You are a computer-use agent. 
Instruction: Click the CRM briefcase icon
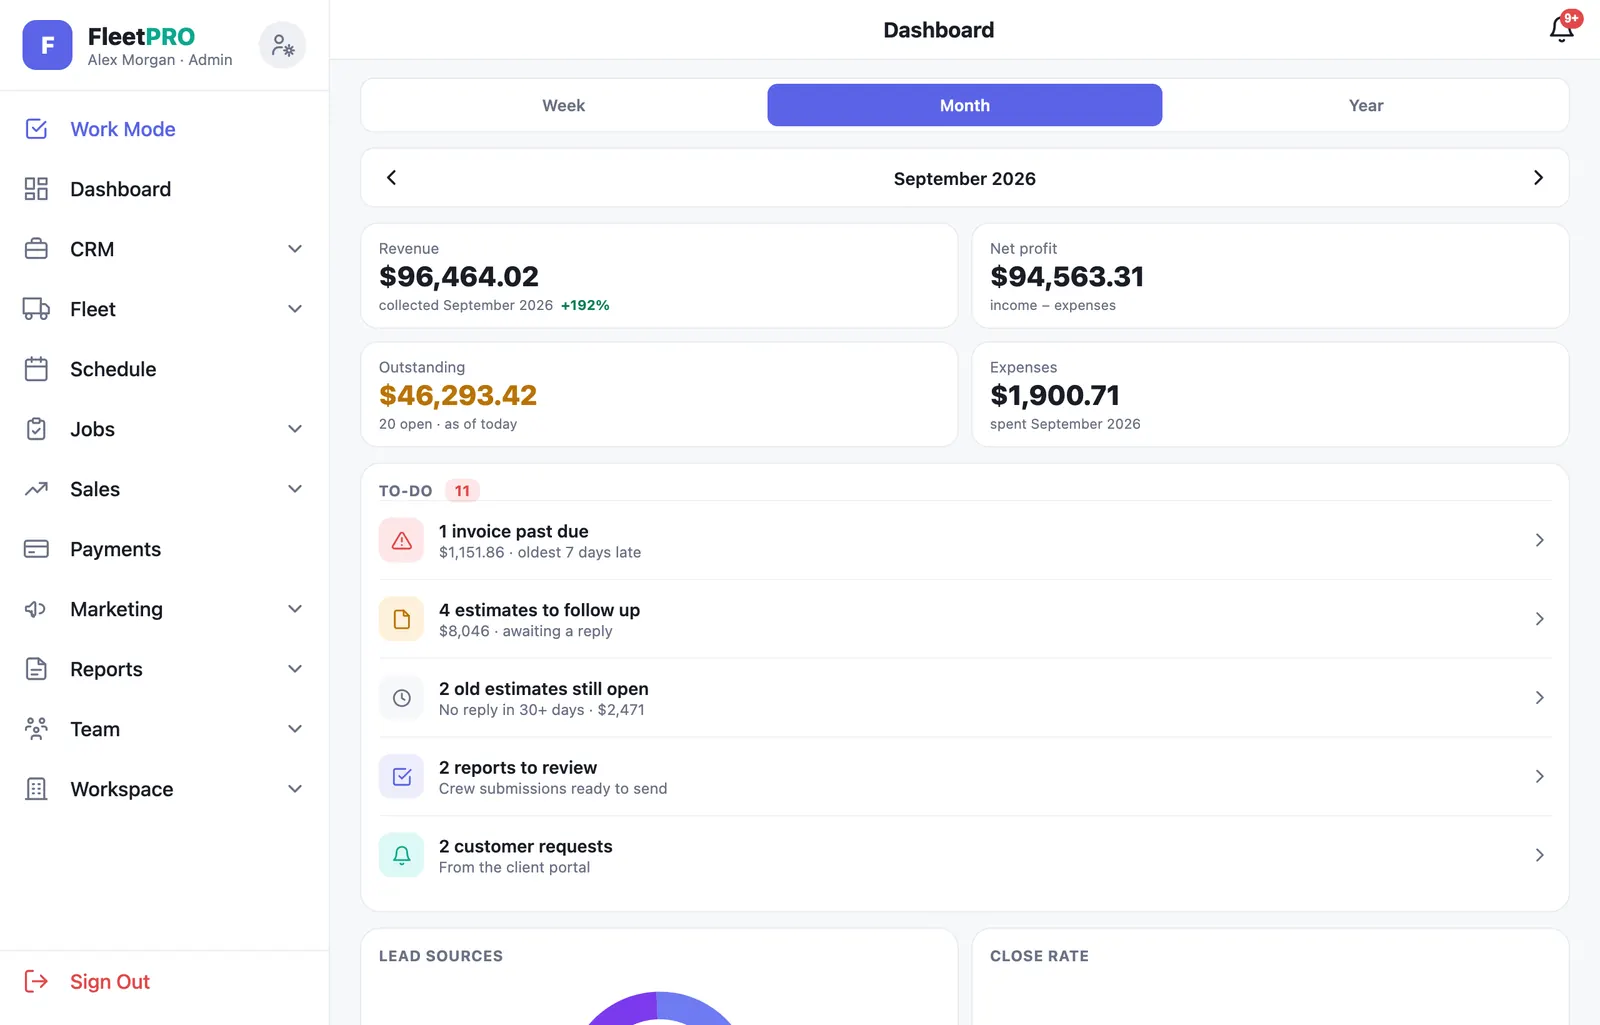[36, 249]
